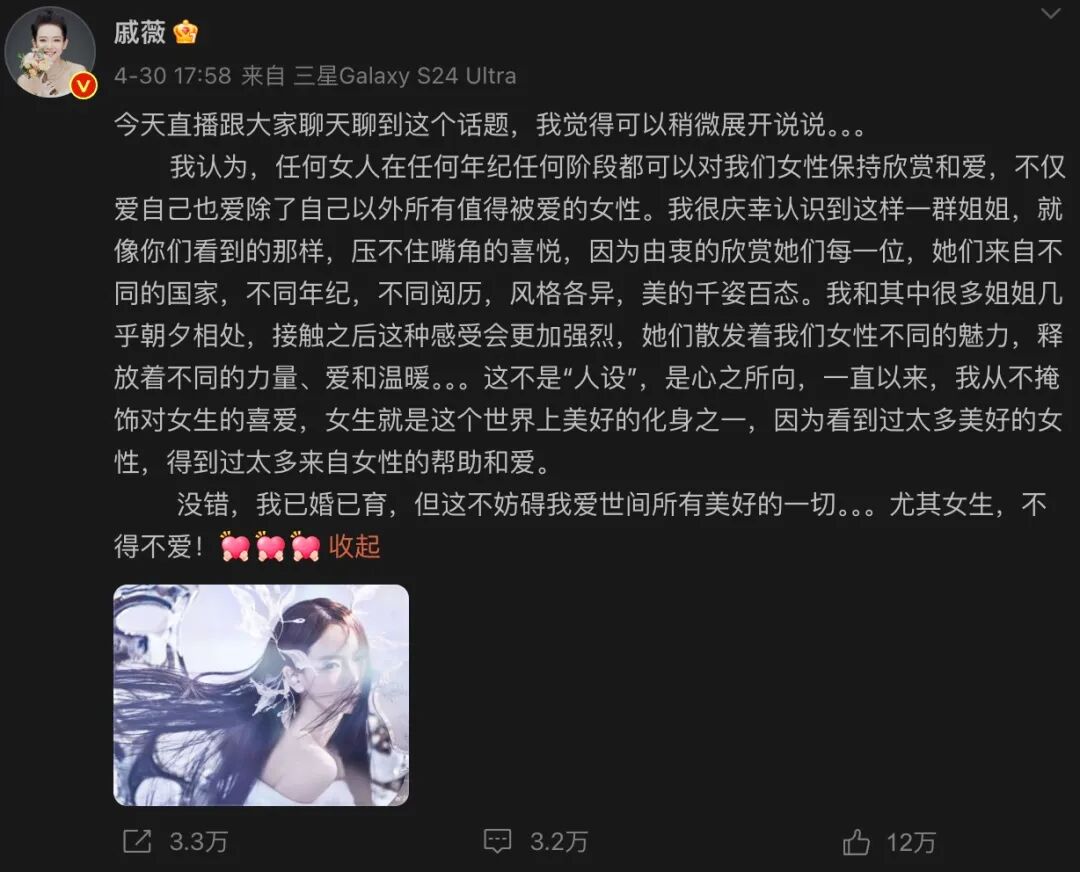Click the orange verified V badge

(x=83, y=85)
